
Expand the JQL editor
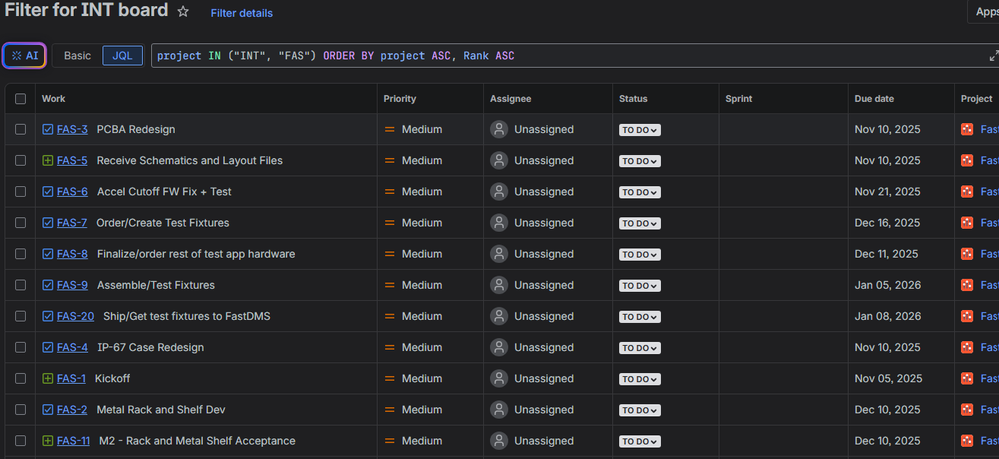coord(993,56)
